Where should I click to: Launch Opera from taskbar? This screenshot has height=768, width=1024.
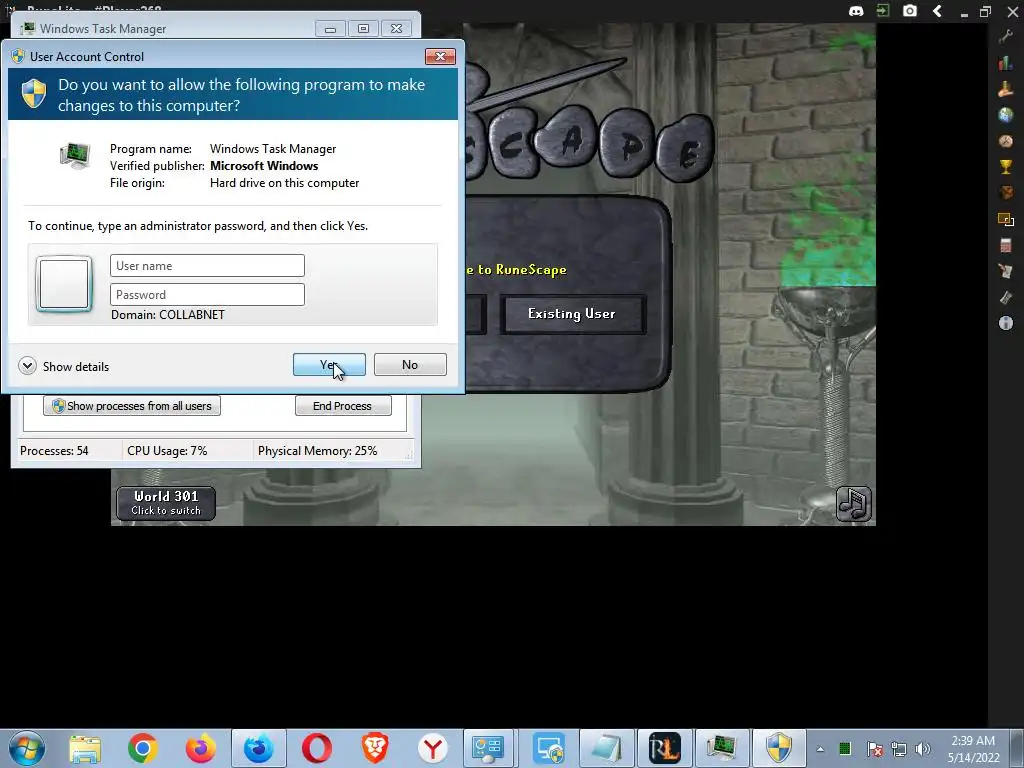click(x=317, y=748)
